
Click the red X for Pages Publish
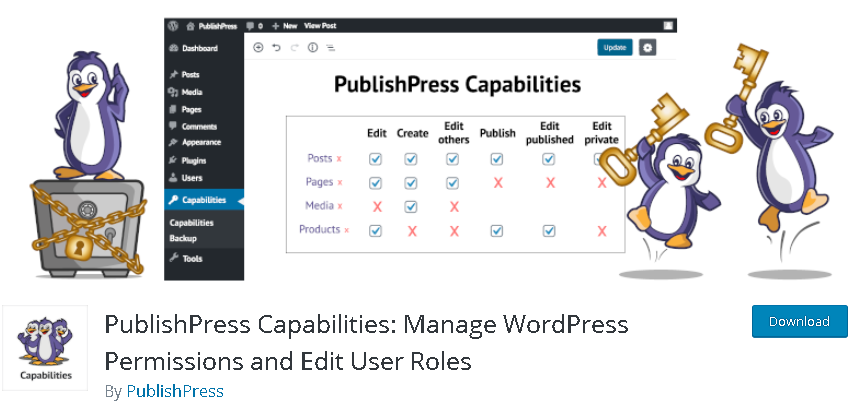point(498,183)
